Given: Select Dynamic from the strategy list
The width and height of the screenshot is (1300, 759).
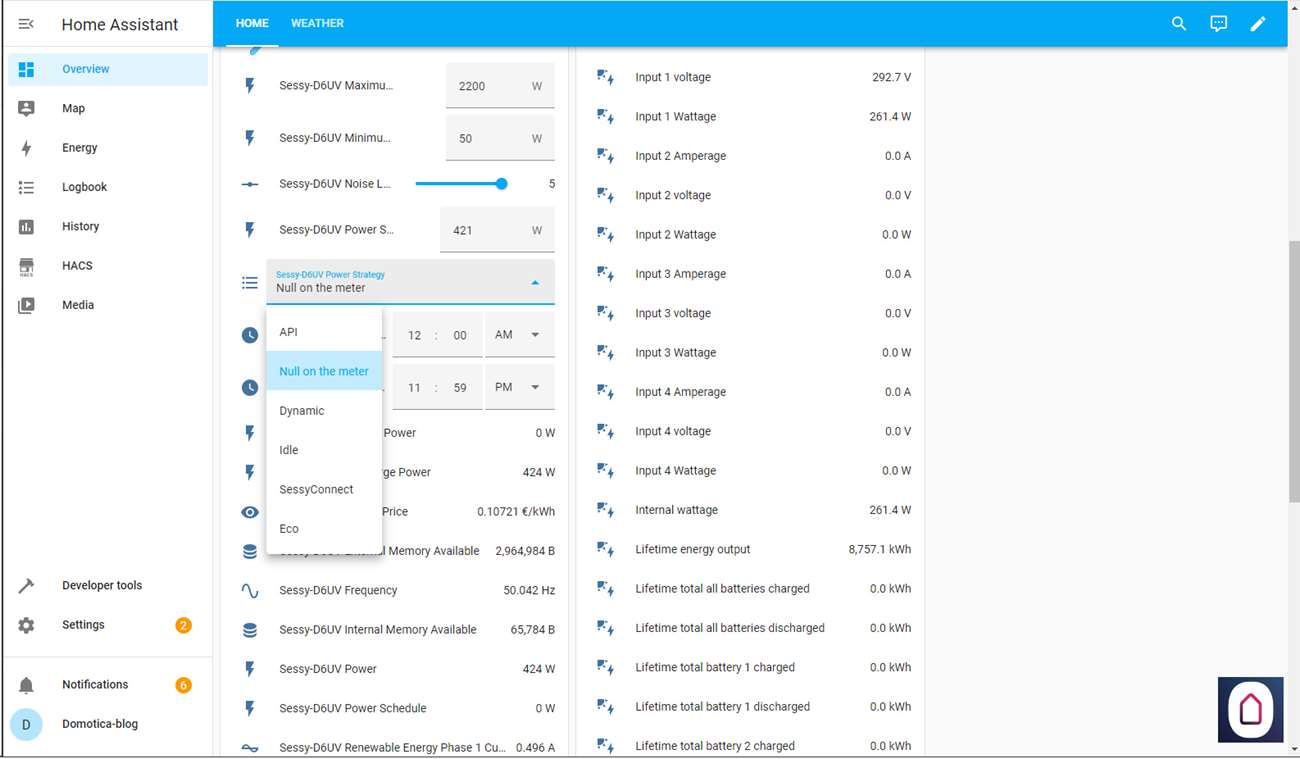Looking at the screenshot, I should 302,411.
